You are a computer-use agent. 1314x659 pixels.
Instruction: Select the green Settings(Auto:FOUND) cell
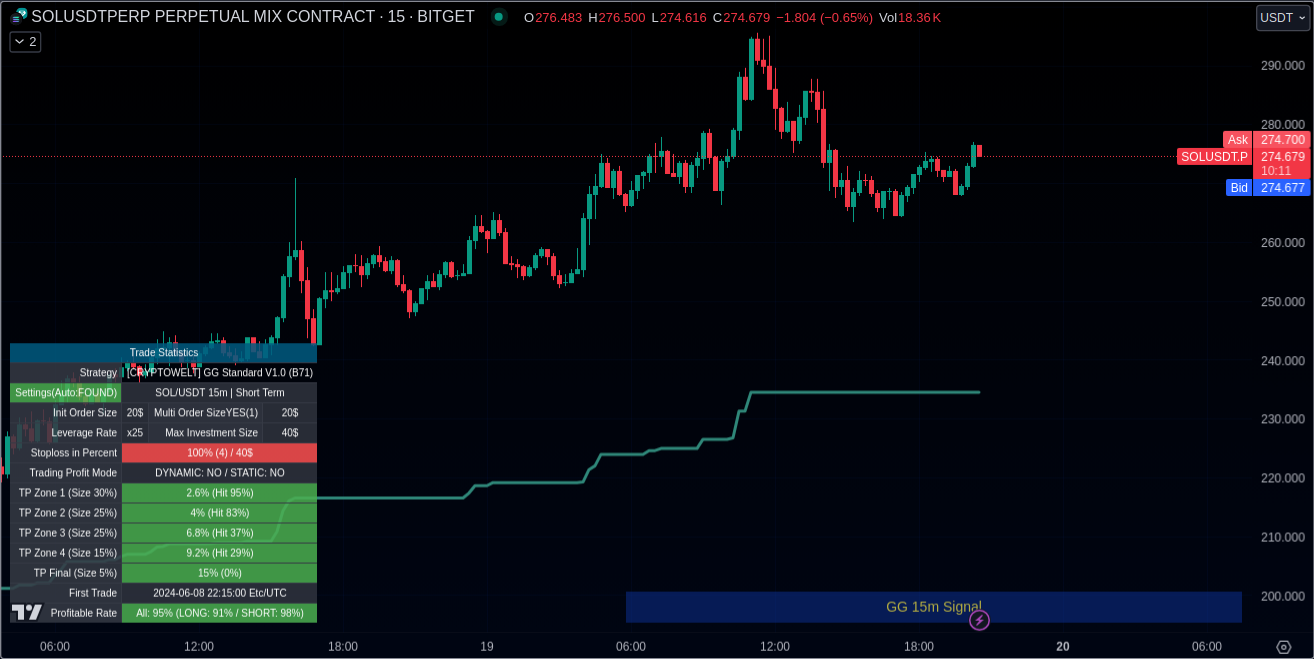pos(66,393)
